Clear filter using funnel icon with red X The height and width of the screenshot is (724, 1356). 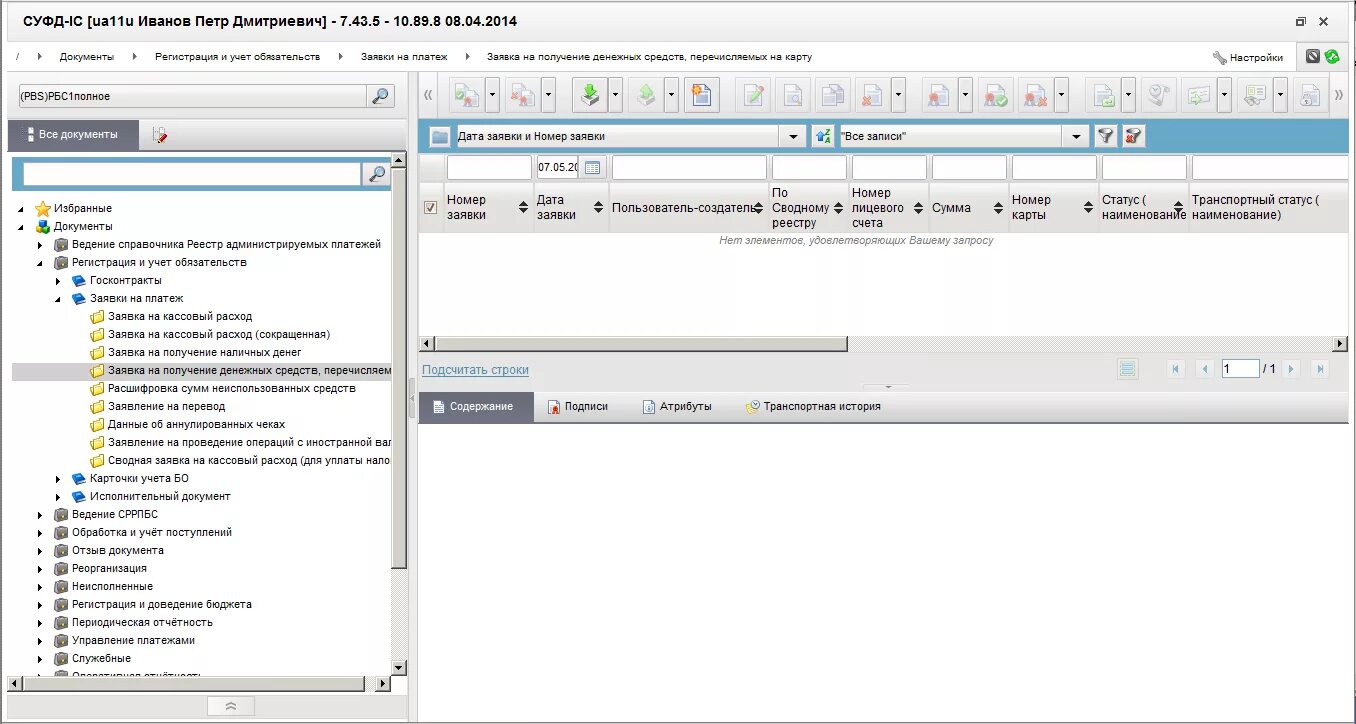coord(1133,136)
